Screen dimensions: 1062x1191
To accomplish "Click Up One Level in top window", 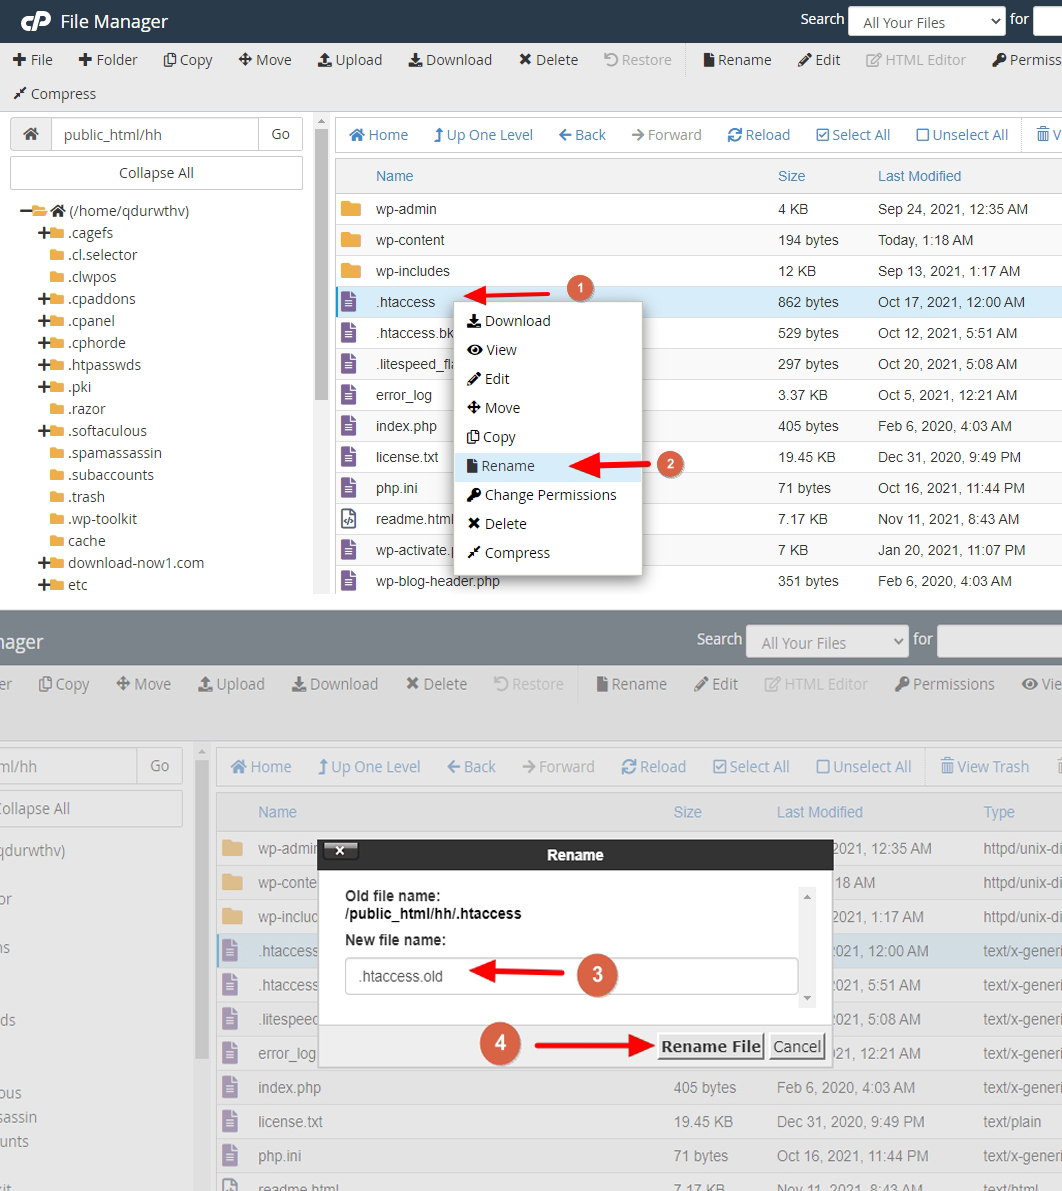I will [483, 134].
